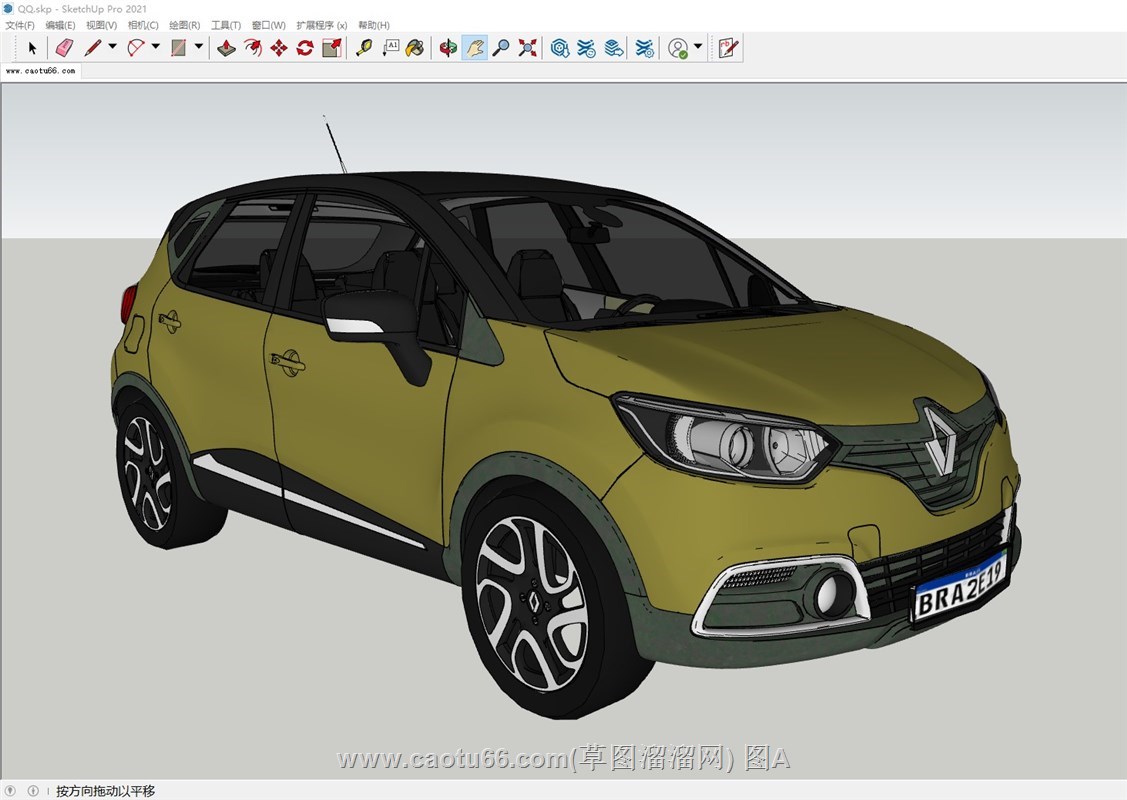Screen dimensions: 1127x800
Task: Open the Ruby console editor icon
Action: (x=728, y=48)
